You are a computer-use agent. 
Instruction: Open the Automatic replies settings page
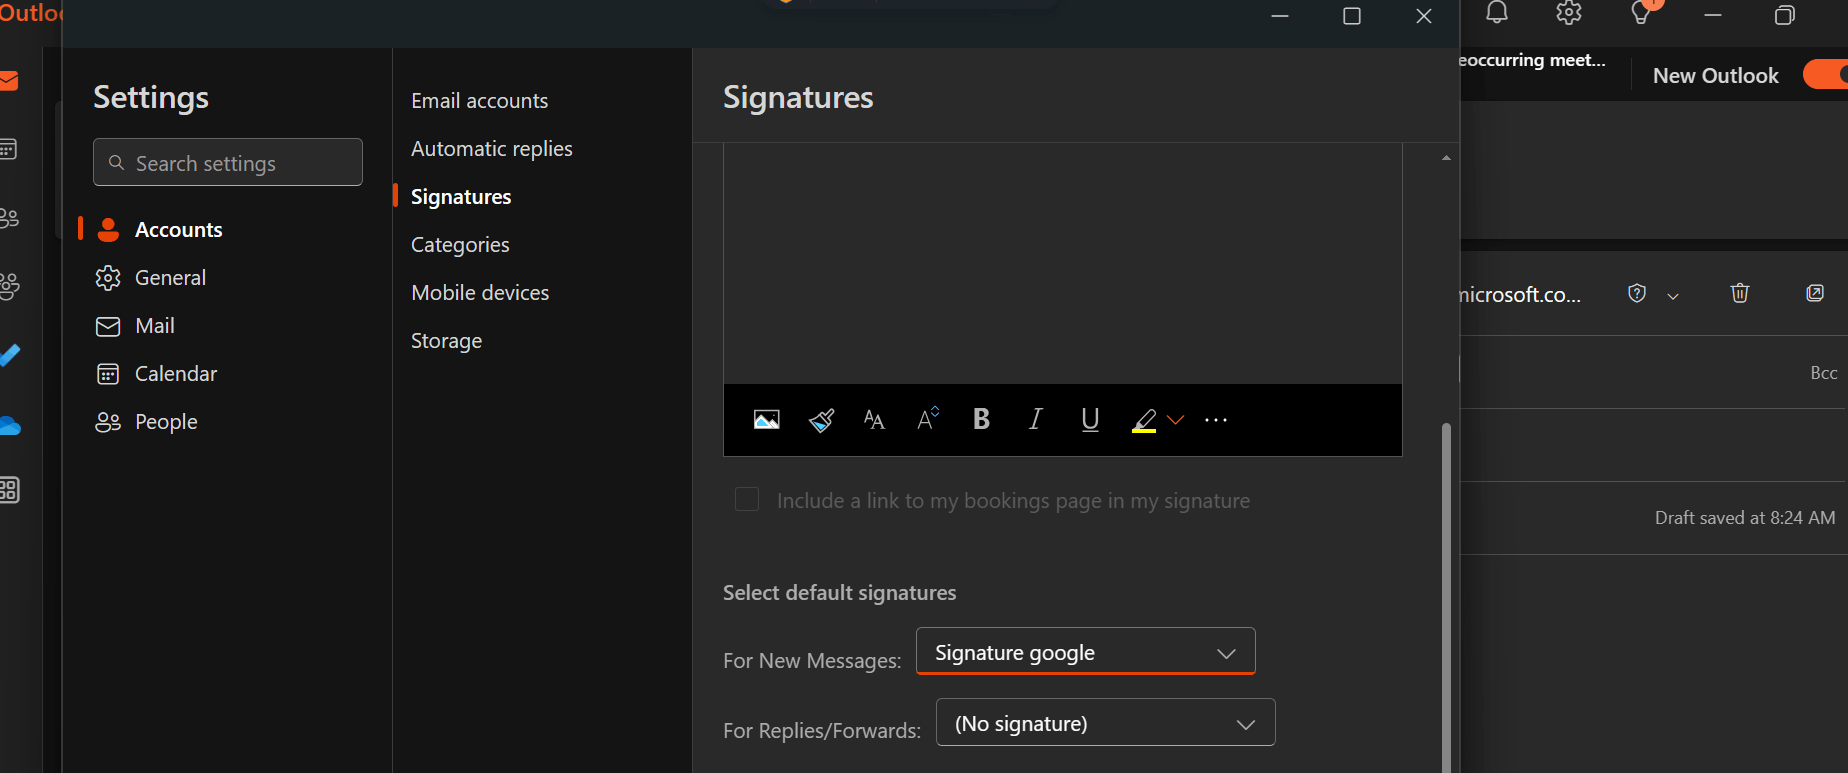point(491,149)
